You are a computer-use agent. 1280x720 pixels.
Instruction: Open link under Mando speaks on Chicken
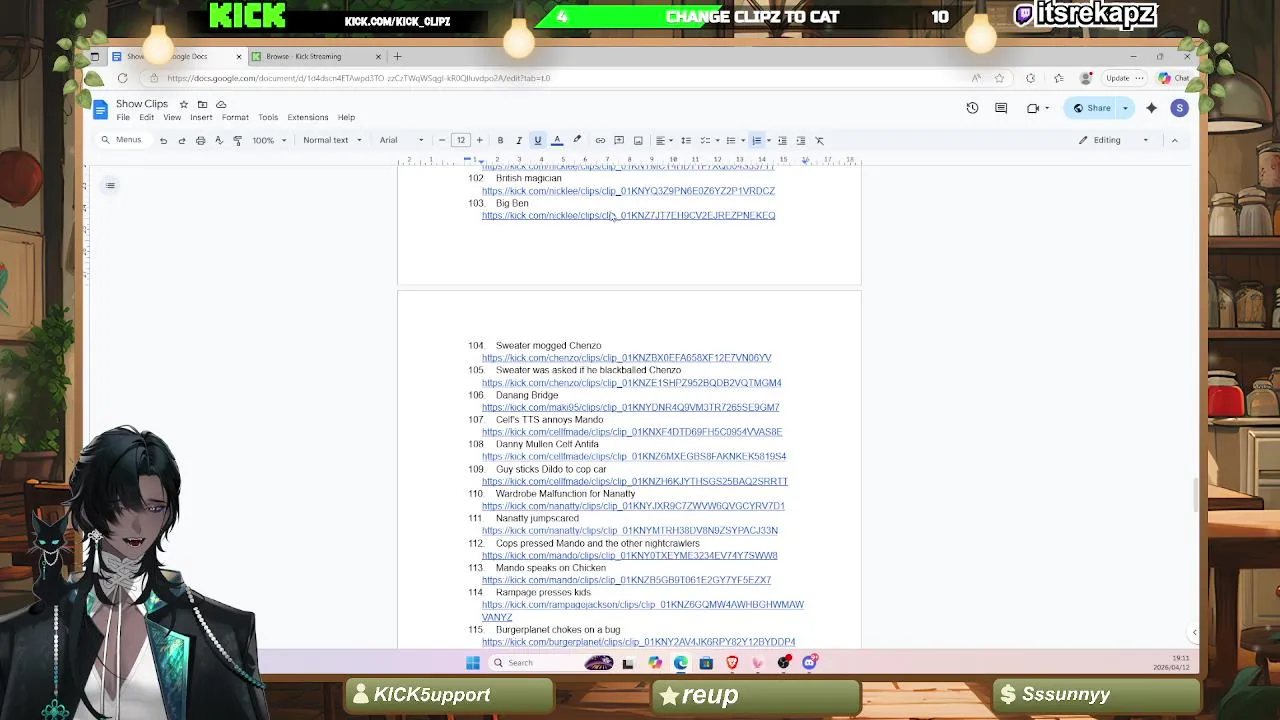point(626,580)
